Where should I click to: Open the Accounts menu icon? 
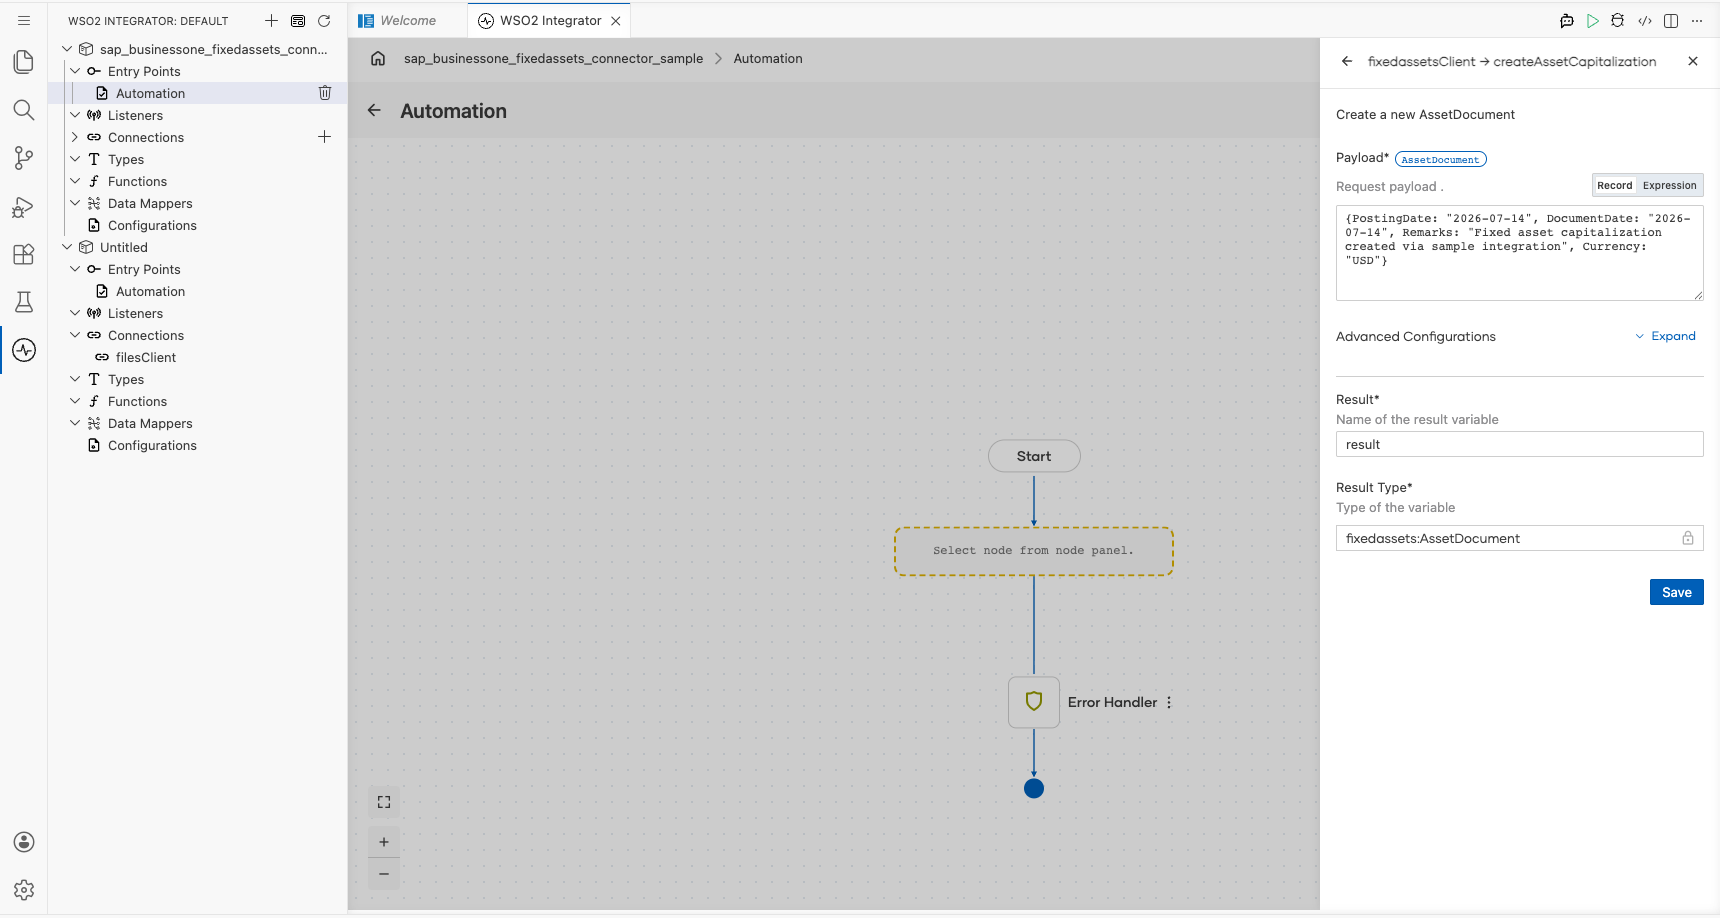[x=24, y=842]
